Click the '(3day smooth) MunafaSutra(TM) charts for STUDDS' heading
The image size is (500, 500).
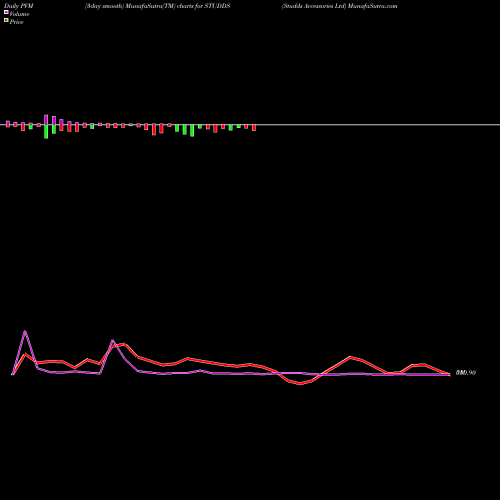tap(157, 6)
